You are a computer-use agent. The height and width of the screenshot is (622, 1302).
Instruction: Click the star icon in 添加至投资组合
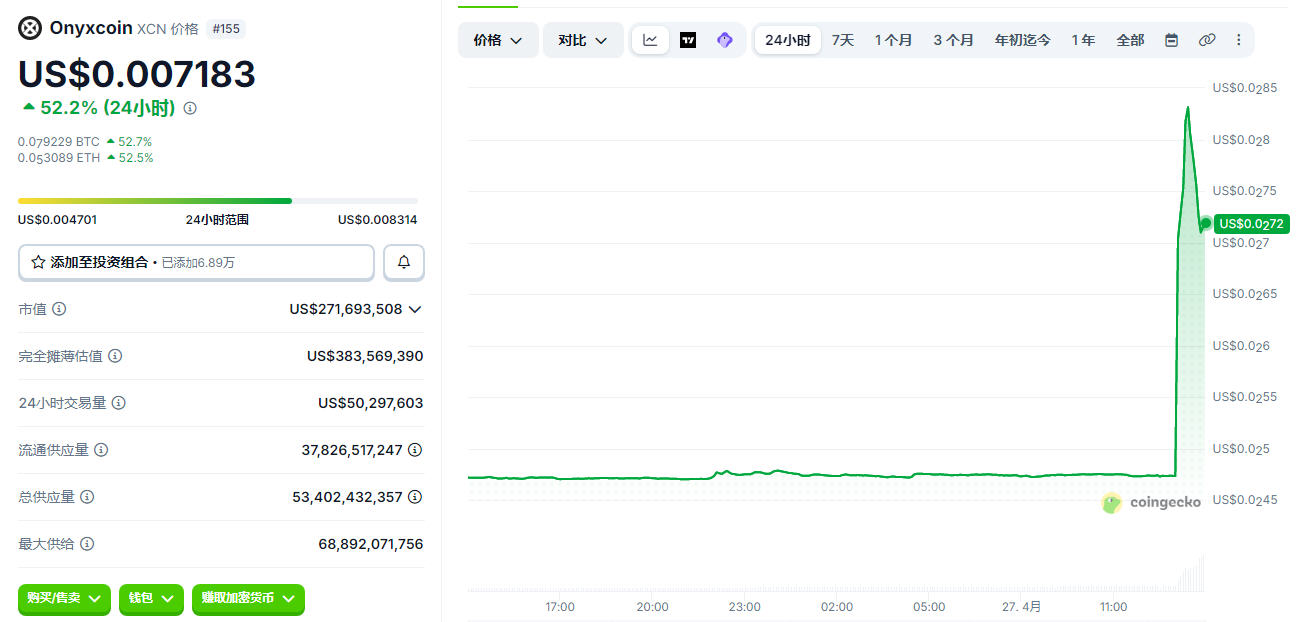38,262
